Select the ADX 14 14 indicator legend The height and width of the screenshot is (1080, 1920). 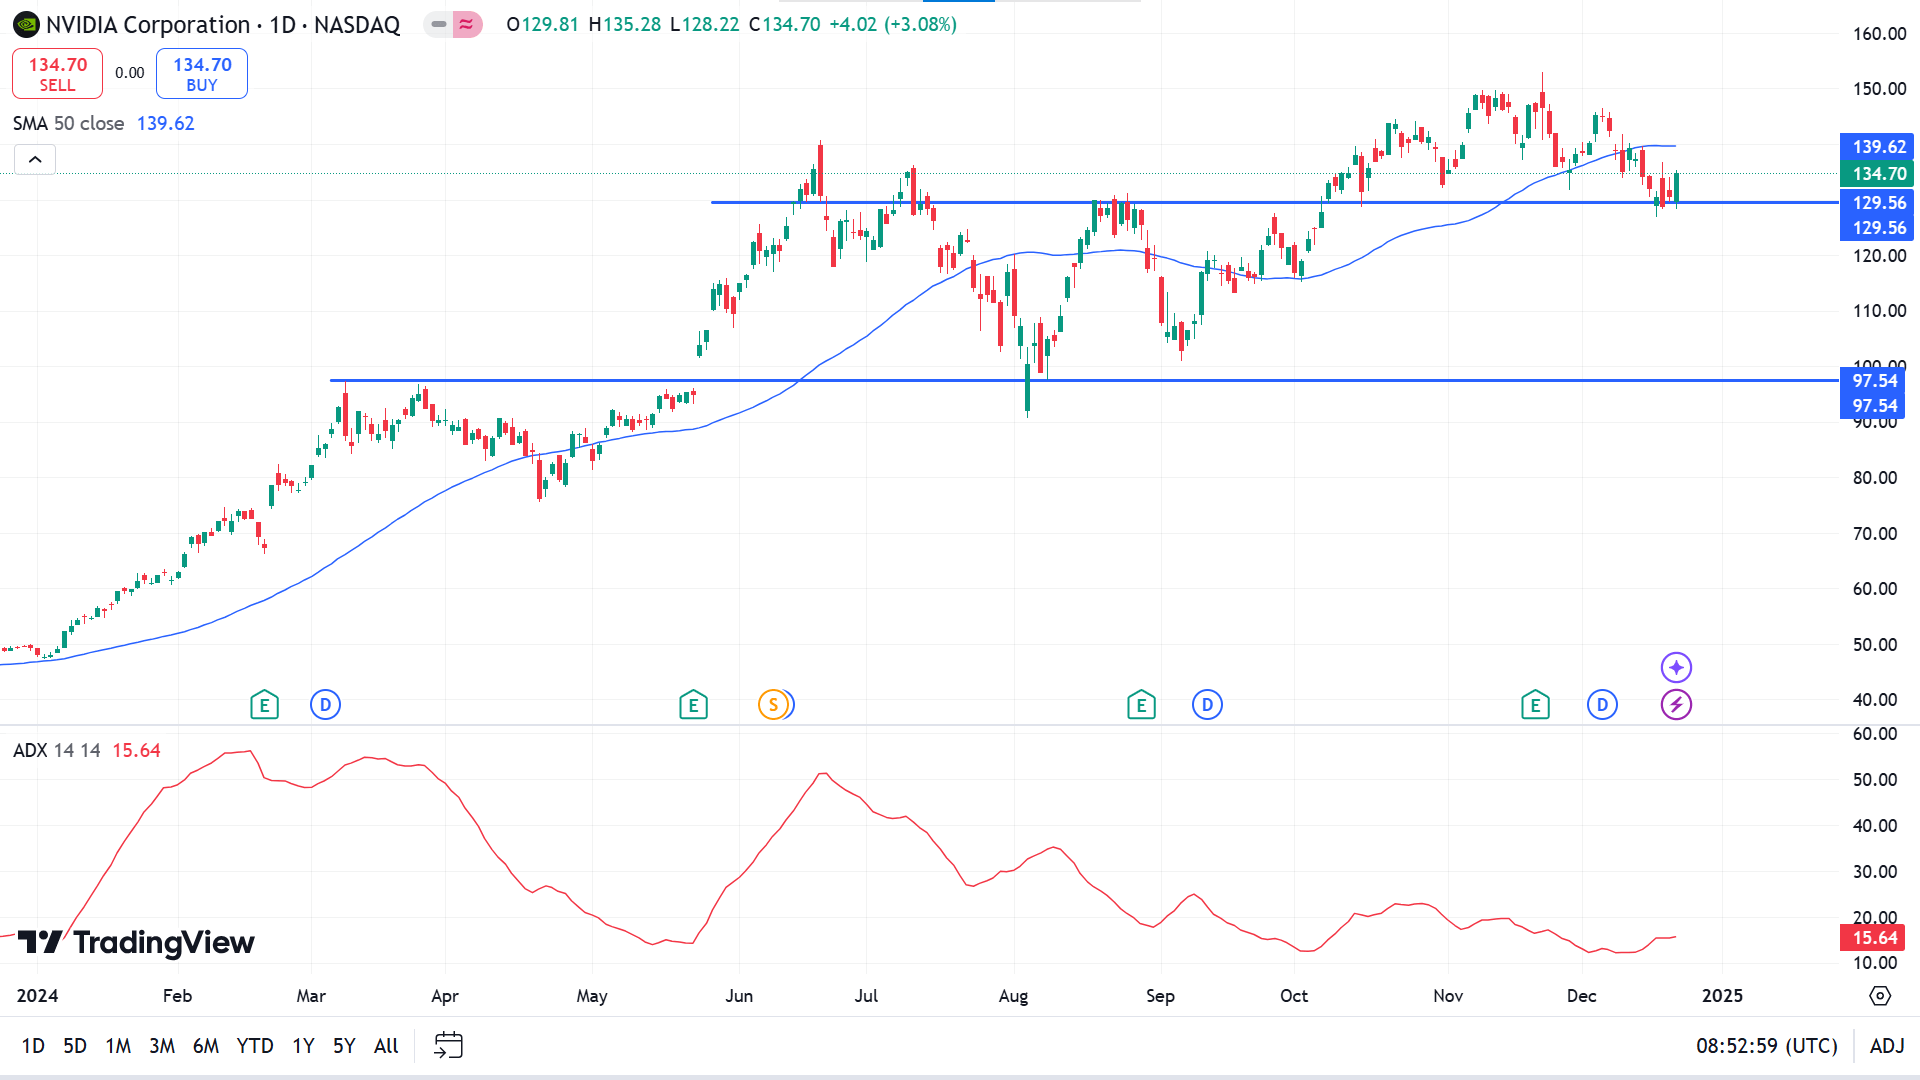pyautogui.click(x=56, y=750)
